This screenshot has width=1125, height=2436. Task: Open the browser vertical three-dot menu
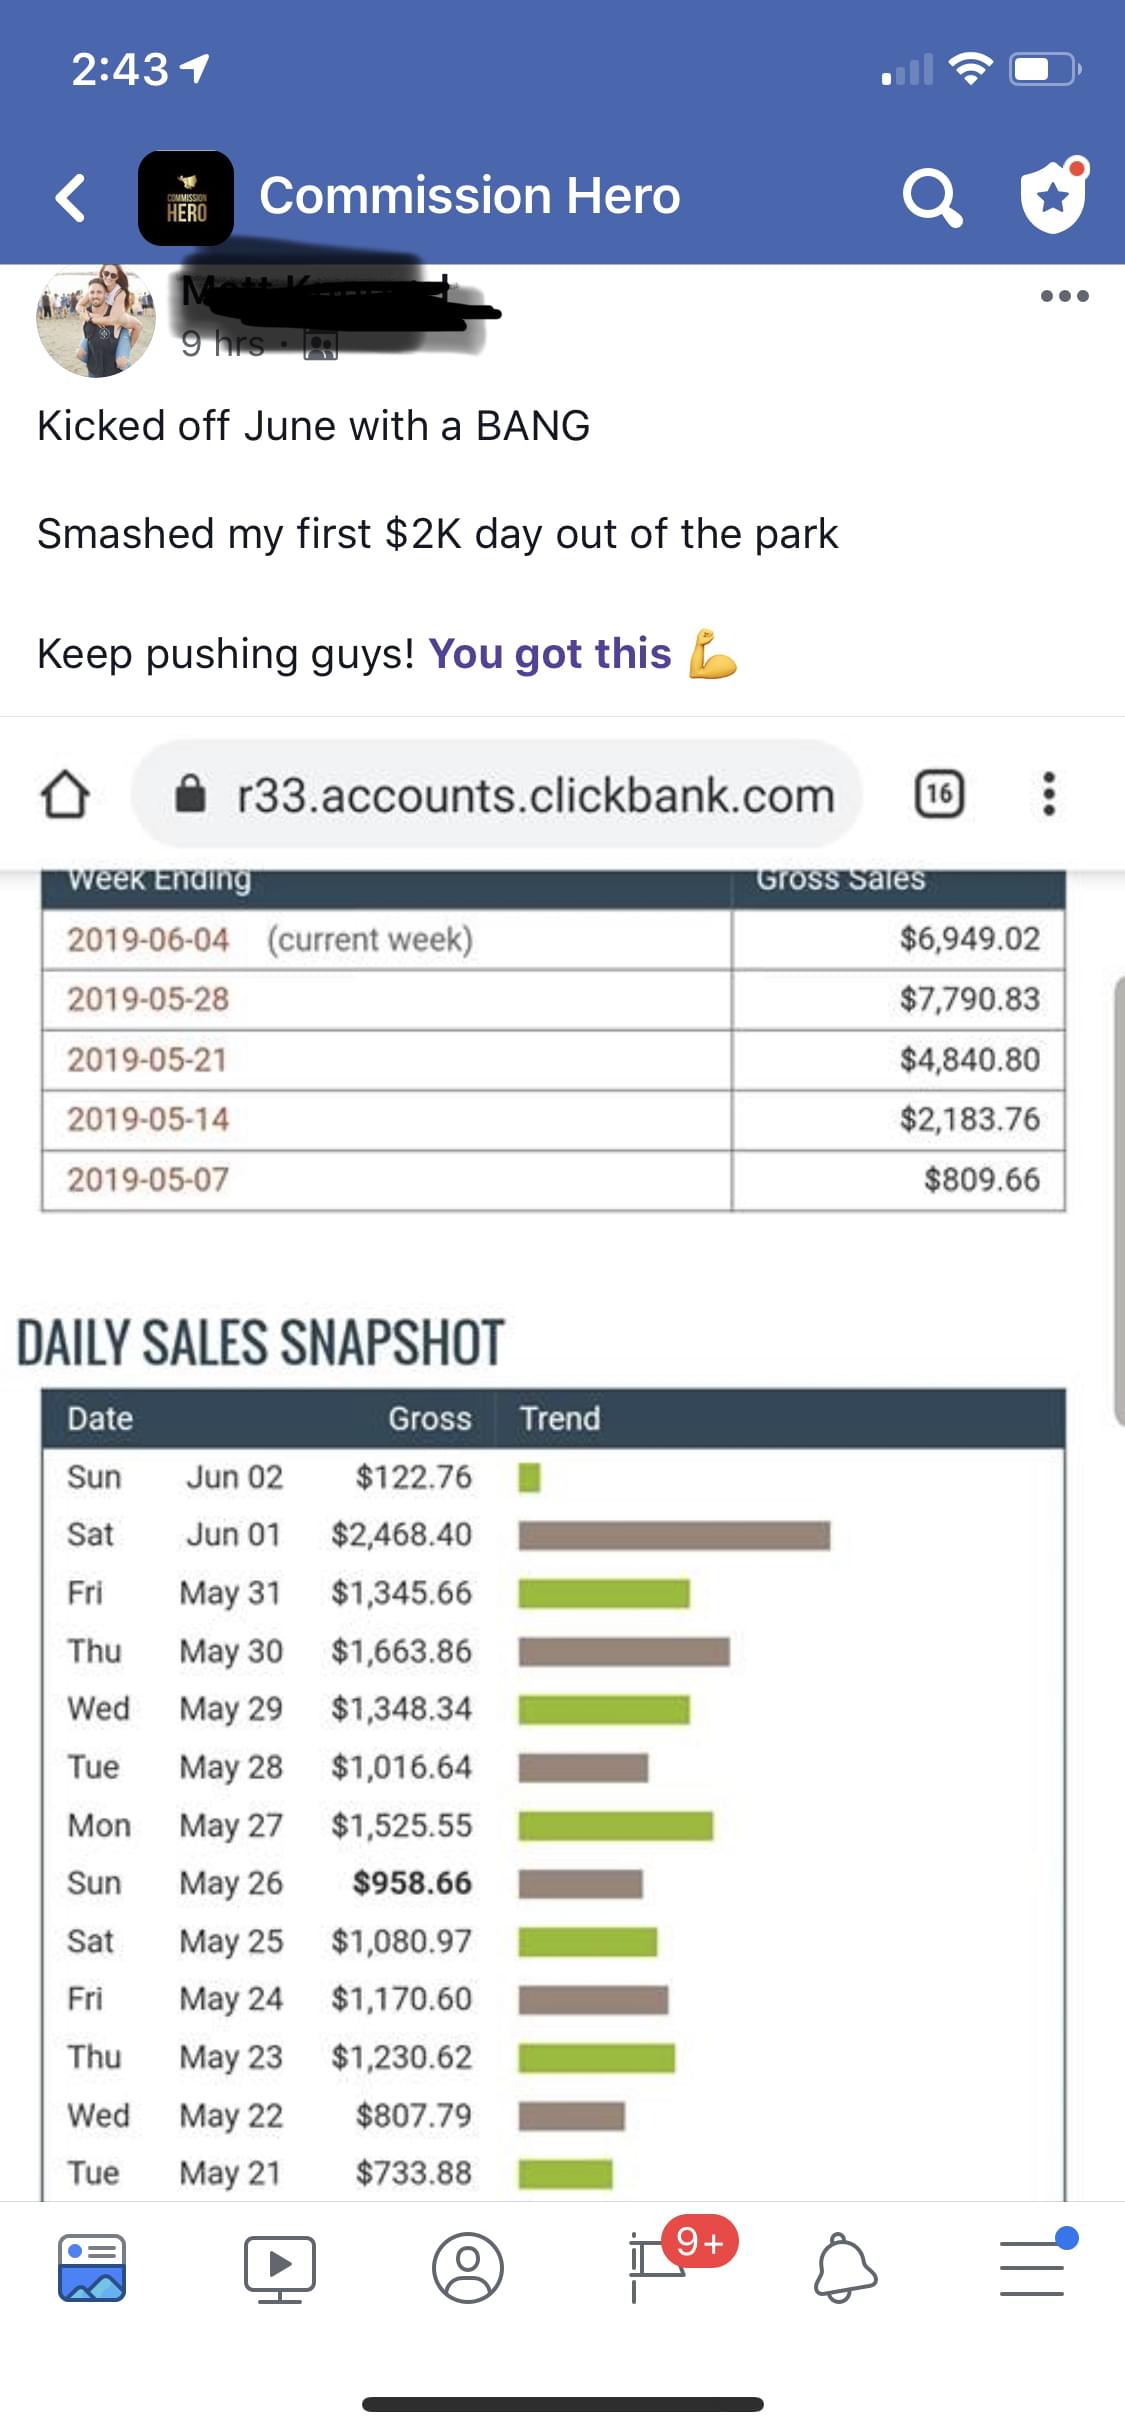(1048, 794)
